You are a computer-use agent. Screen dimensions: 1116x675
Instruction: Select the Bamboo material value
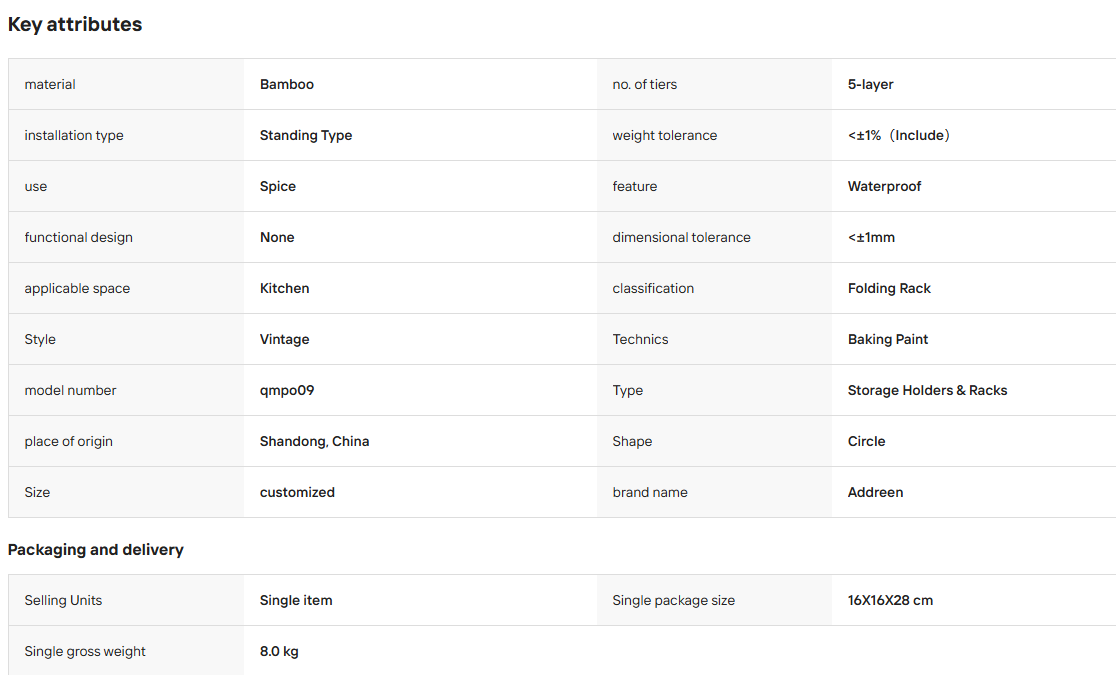(x=287, y=84)
